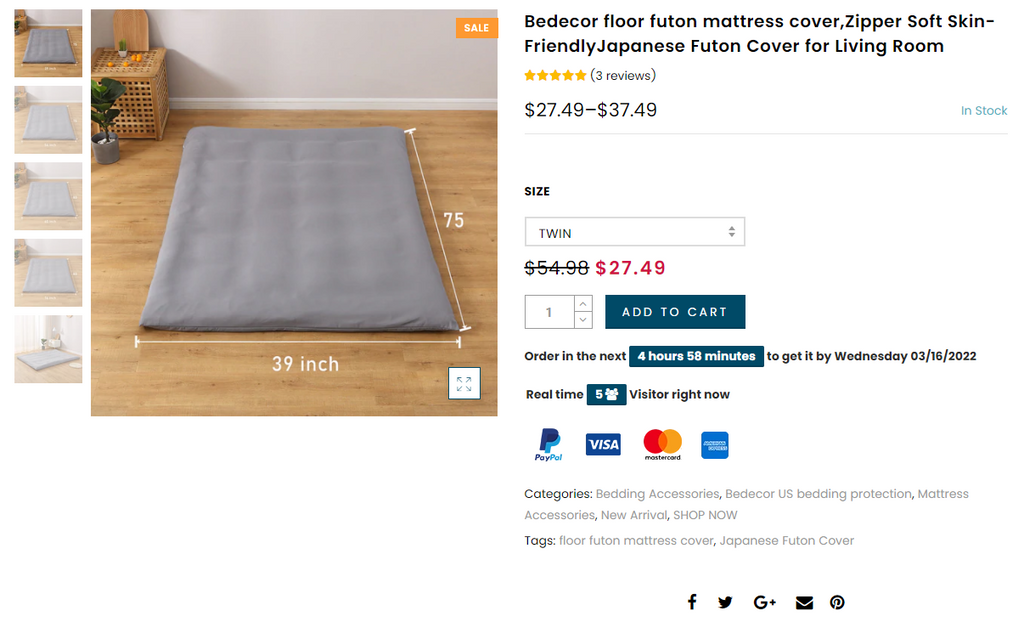This screenshot has width=1024, height=622.
Task: Increase quantity with up arrow
Action: click(x=584, y=303)
